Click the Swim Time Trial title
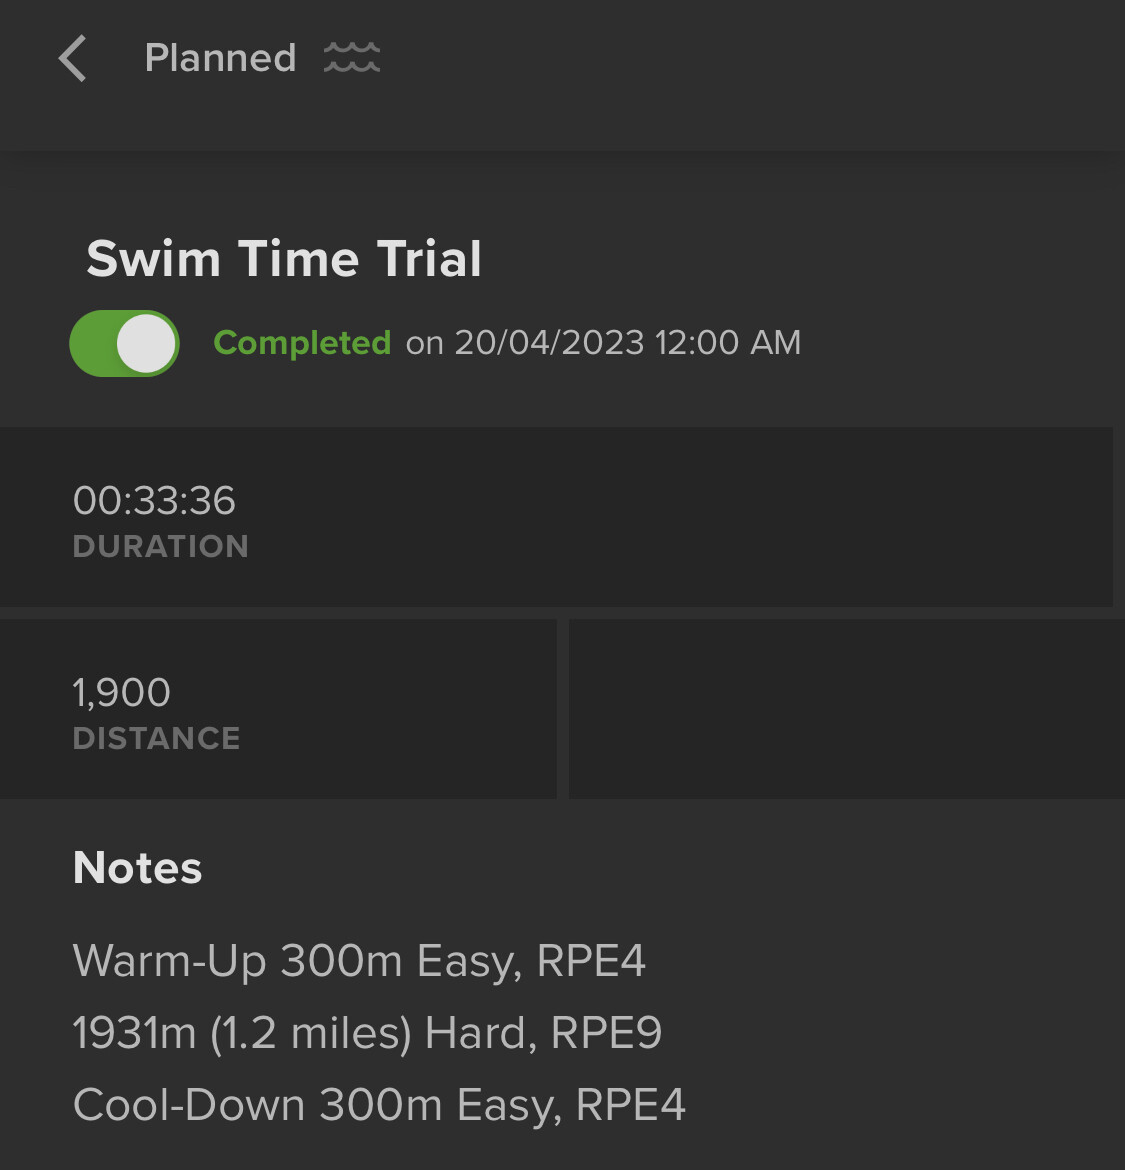 tap(284, 259)
